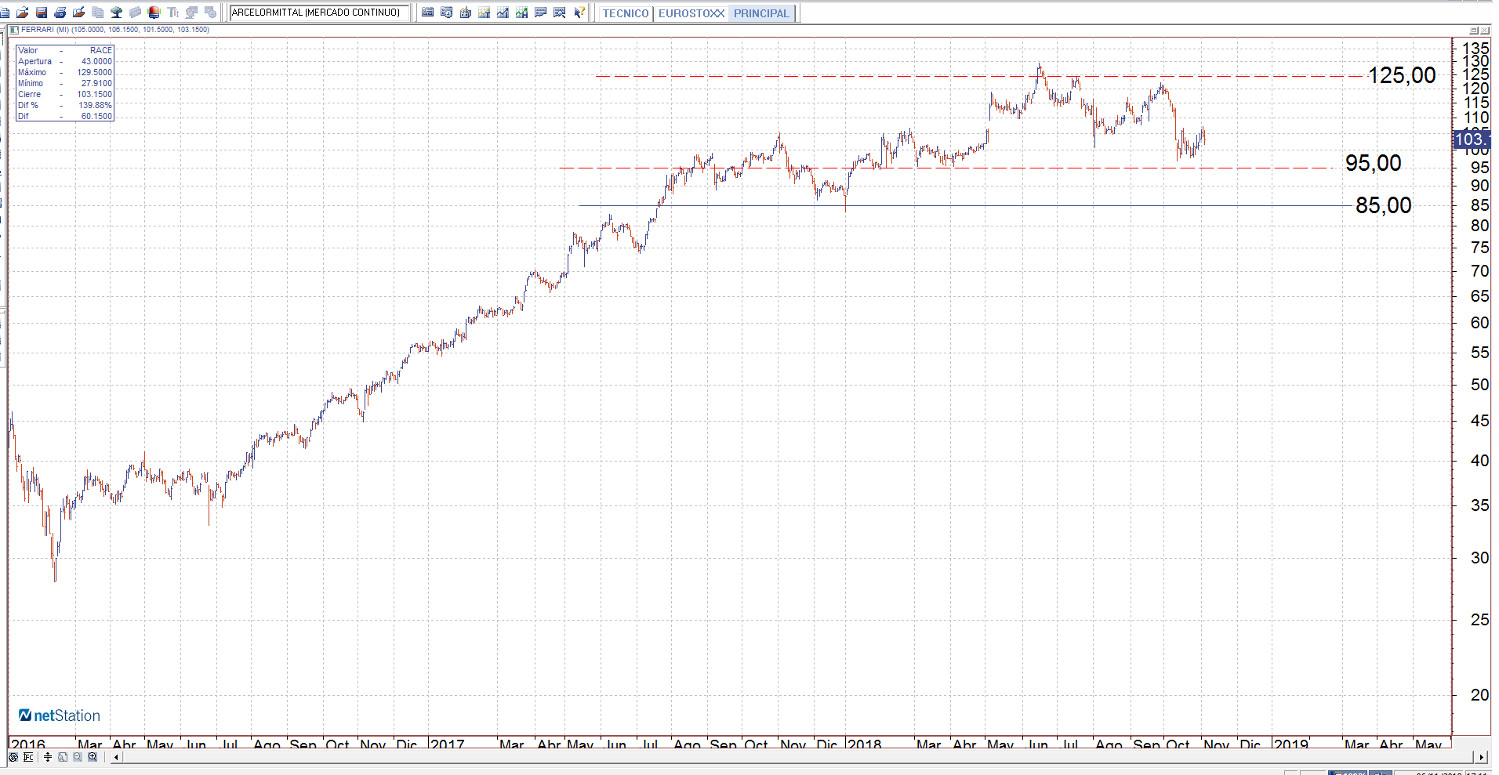Viewport: 1499px width, 775px height.
Task: Click the new document icon in the toolbar
Action: pyautogui.click(x=7, y=13)
